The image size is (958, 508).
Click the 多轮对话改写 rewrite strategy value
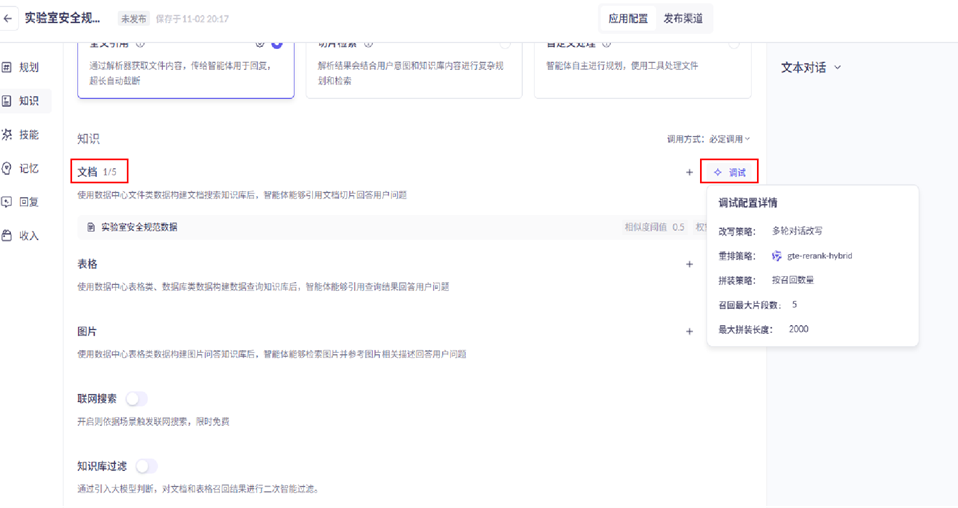coord(797,231)
